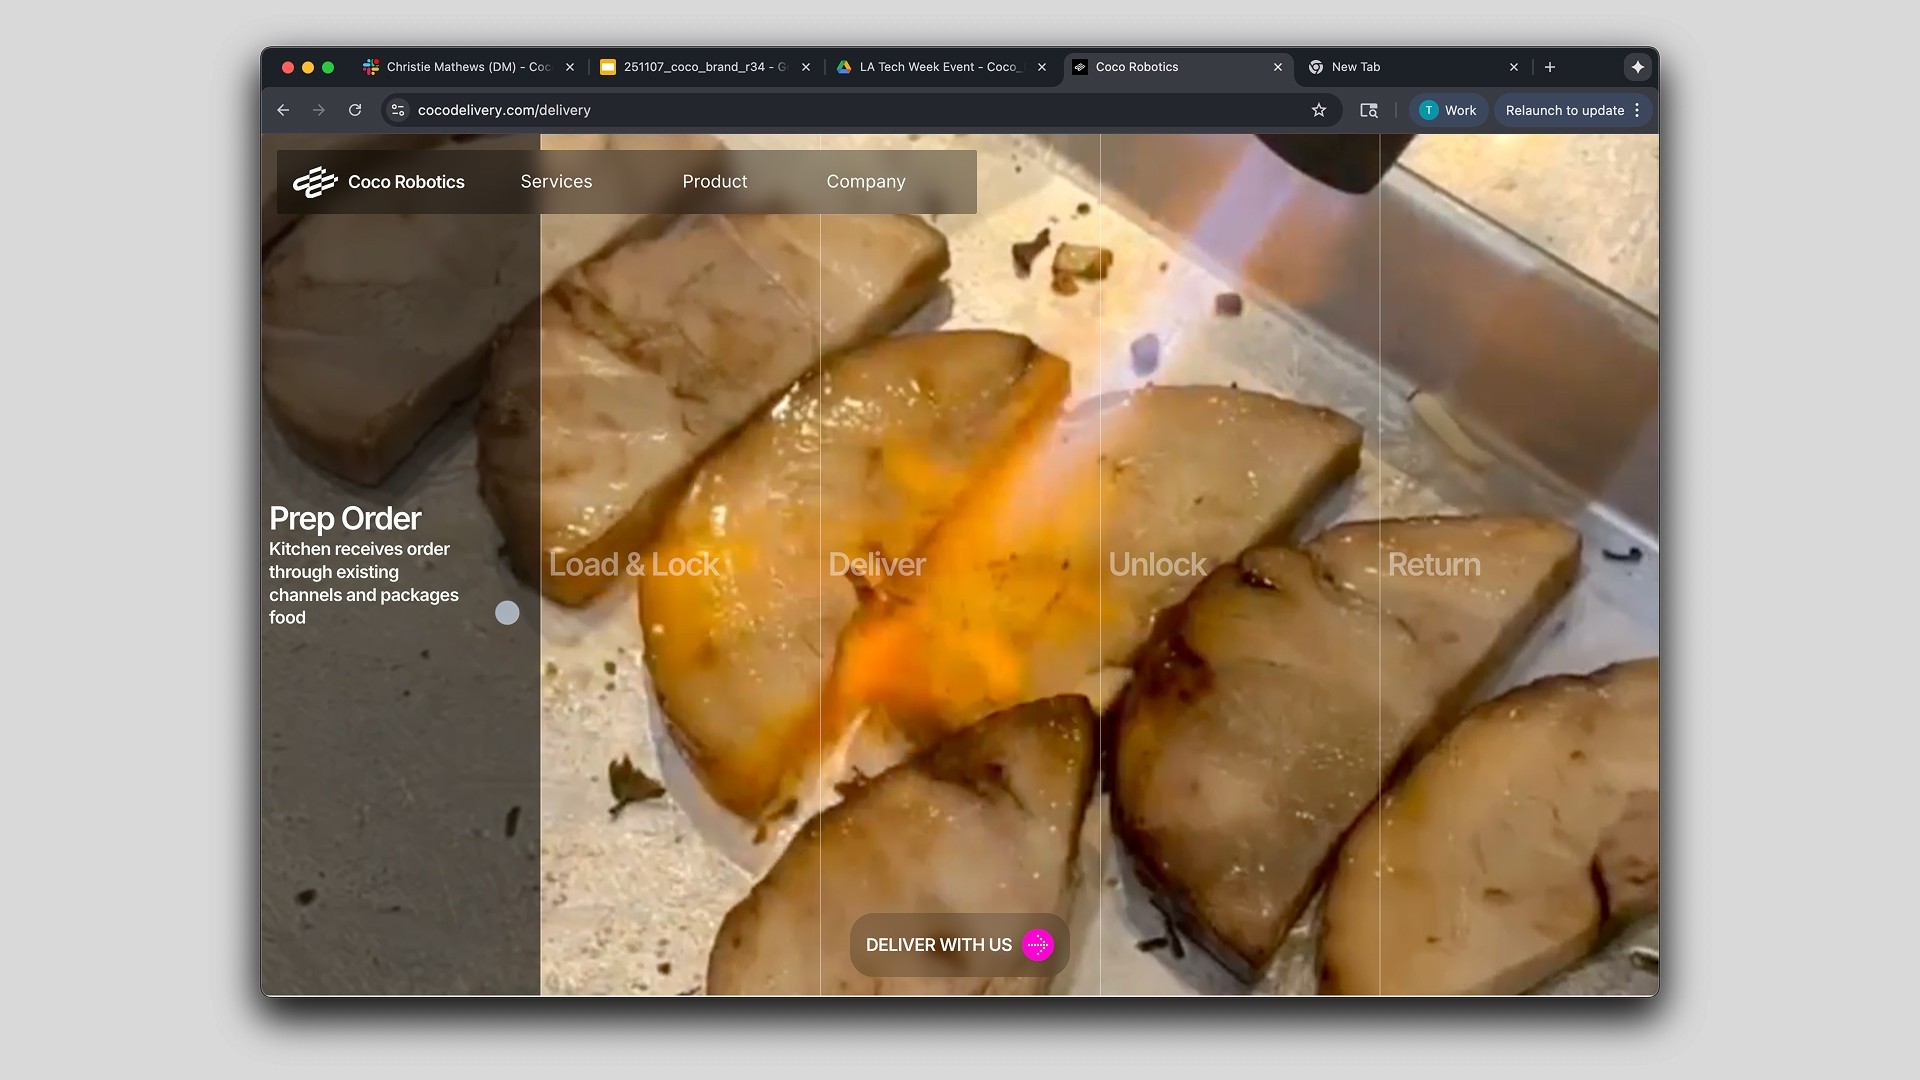Click the Coco Robotics logo icon

[x=314, y=182]
